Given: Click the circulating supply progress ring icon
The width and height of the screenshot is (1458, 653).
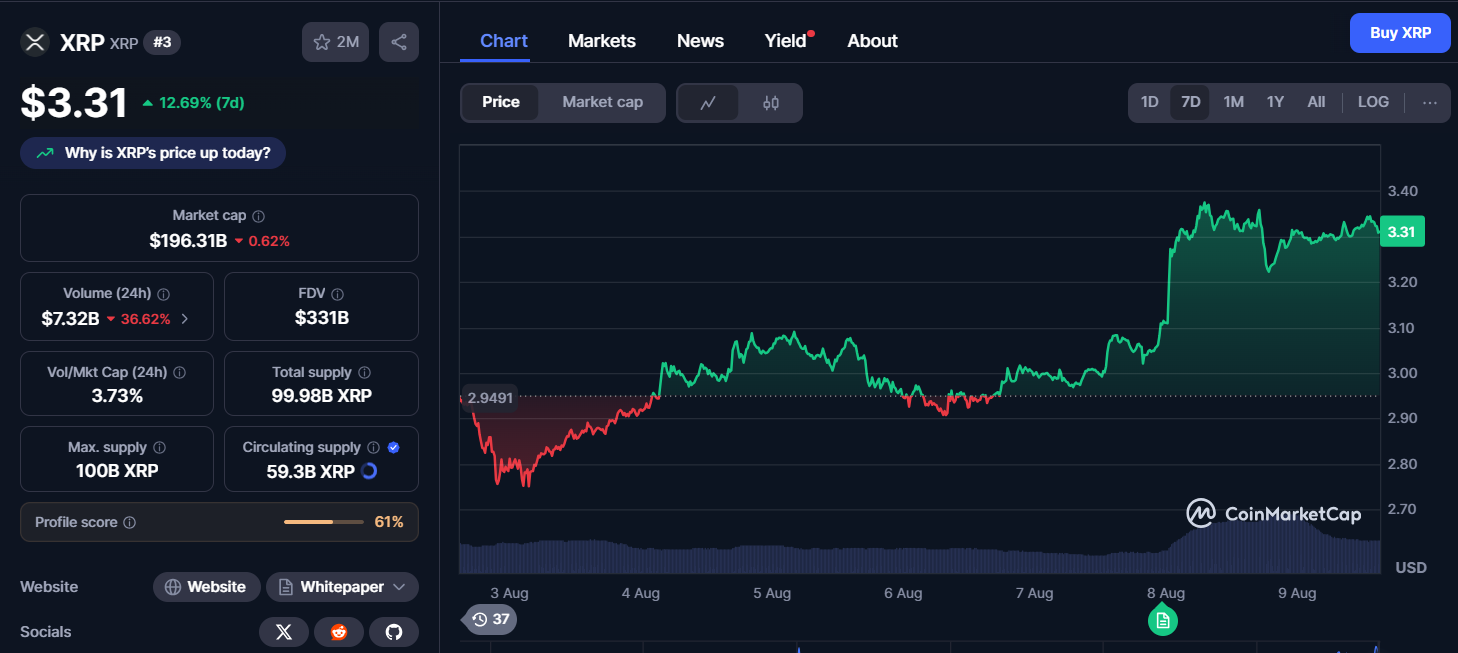Looking at the screenshot, I should tap(368, 471).
